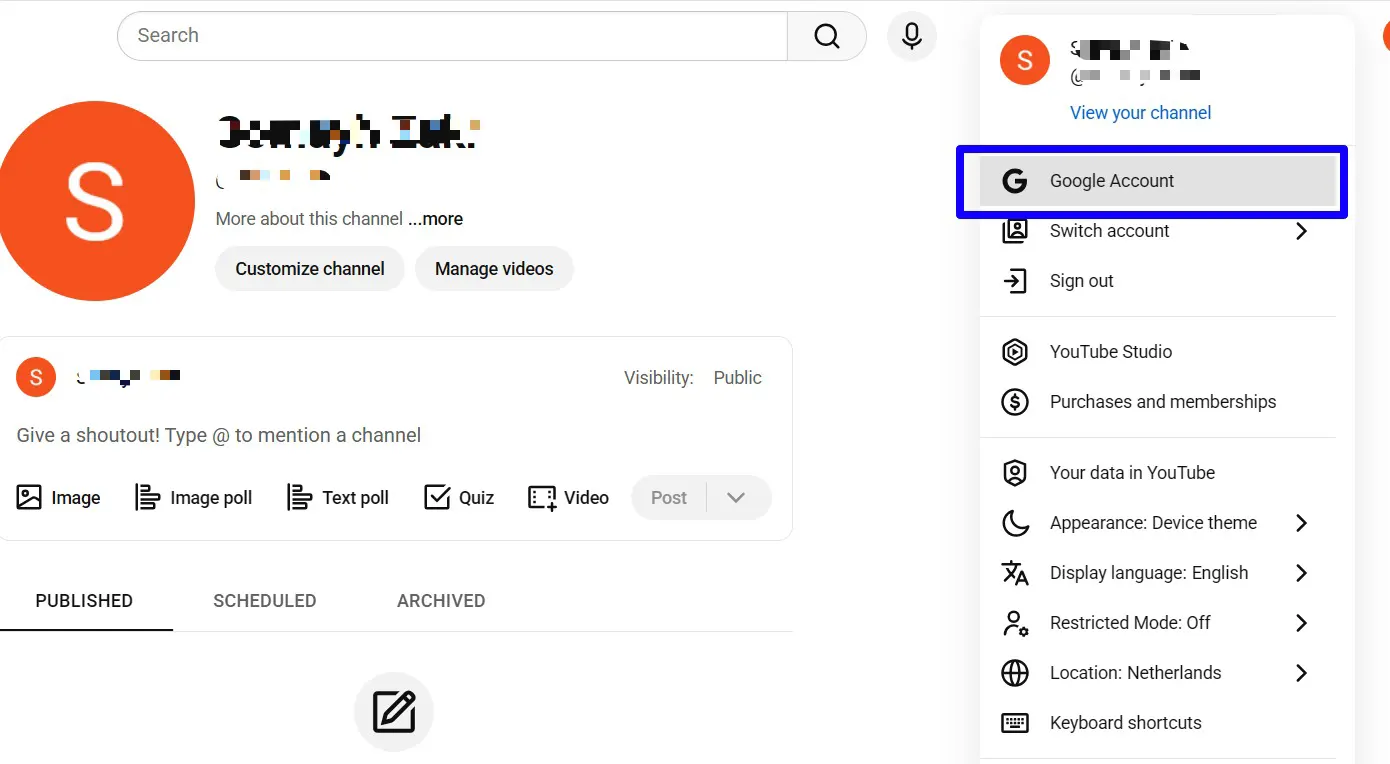
Task: Click the Customize channel button
Action: coord(310,269)
